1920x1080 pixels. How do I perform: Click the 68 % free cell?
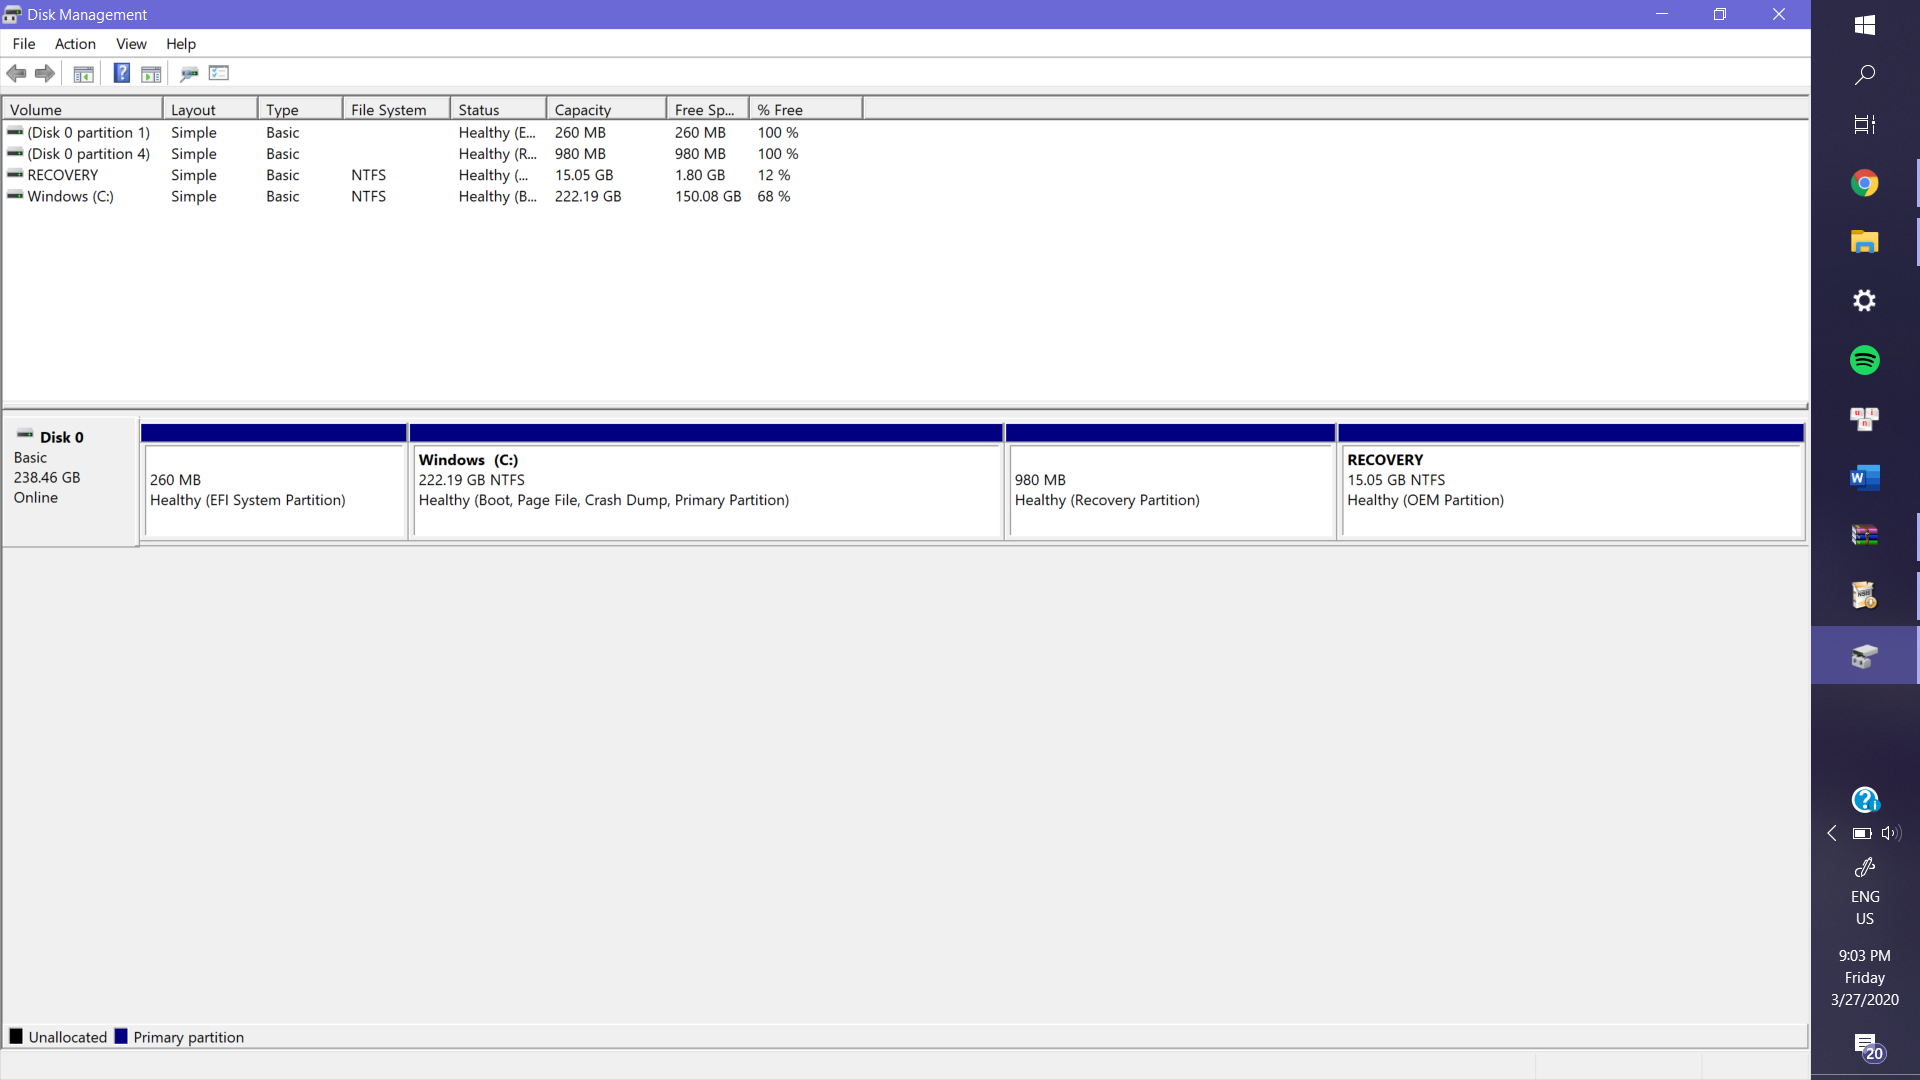click(774, 196)
